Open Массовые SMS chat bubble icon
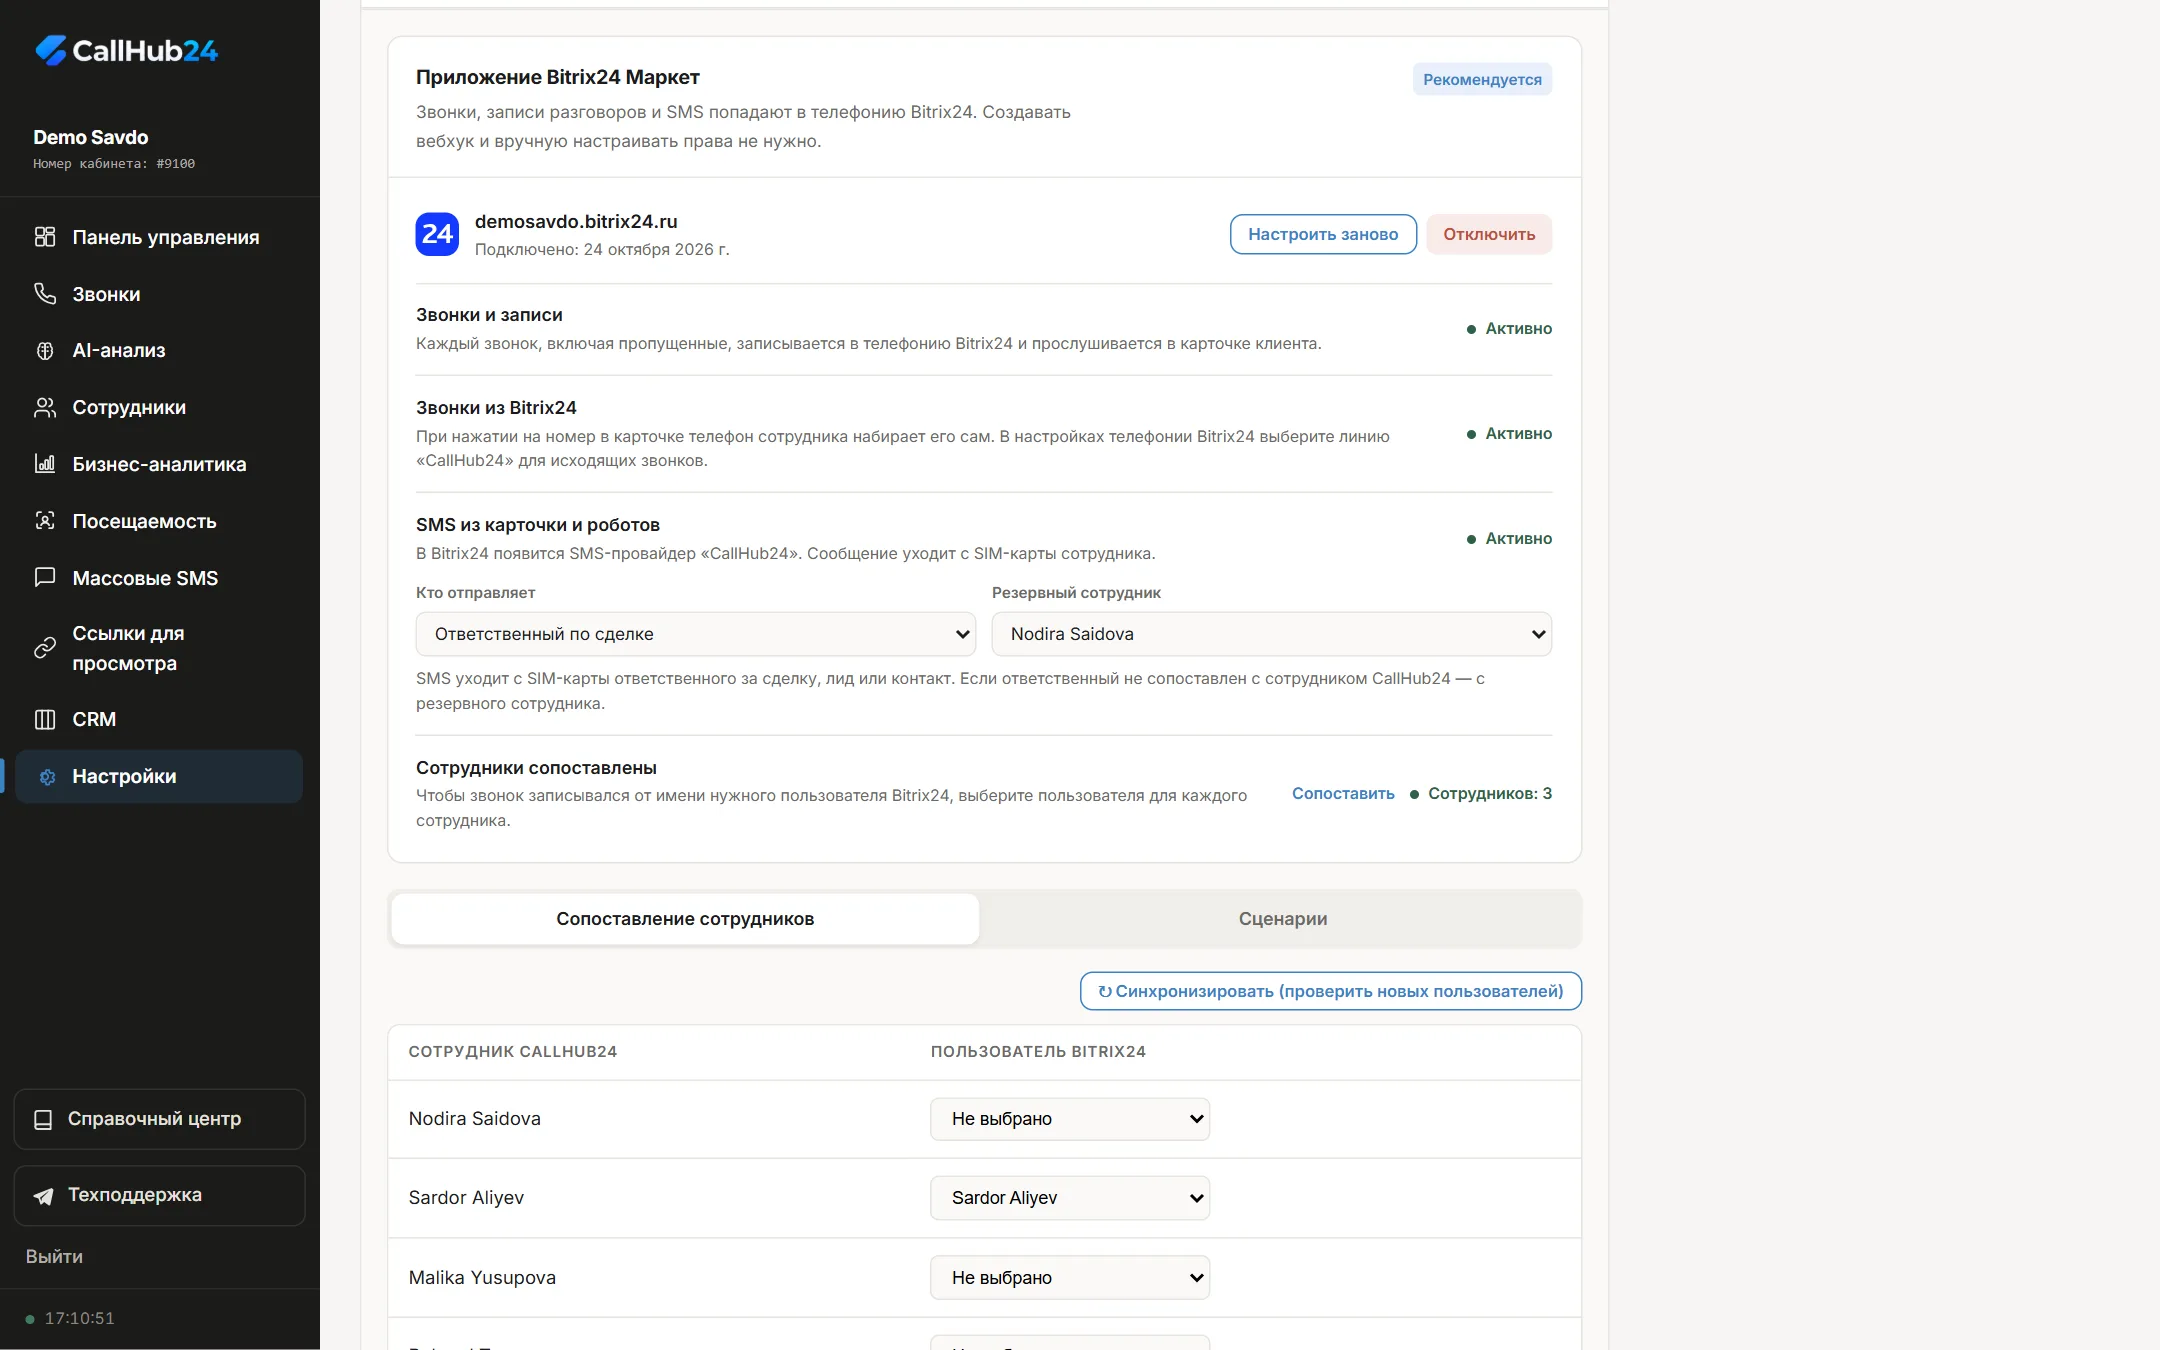Screen dimensions: 2160x1350 tap(45, 577)
